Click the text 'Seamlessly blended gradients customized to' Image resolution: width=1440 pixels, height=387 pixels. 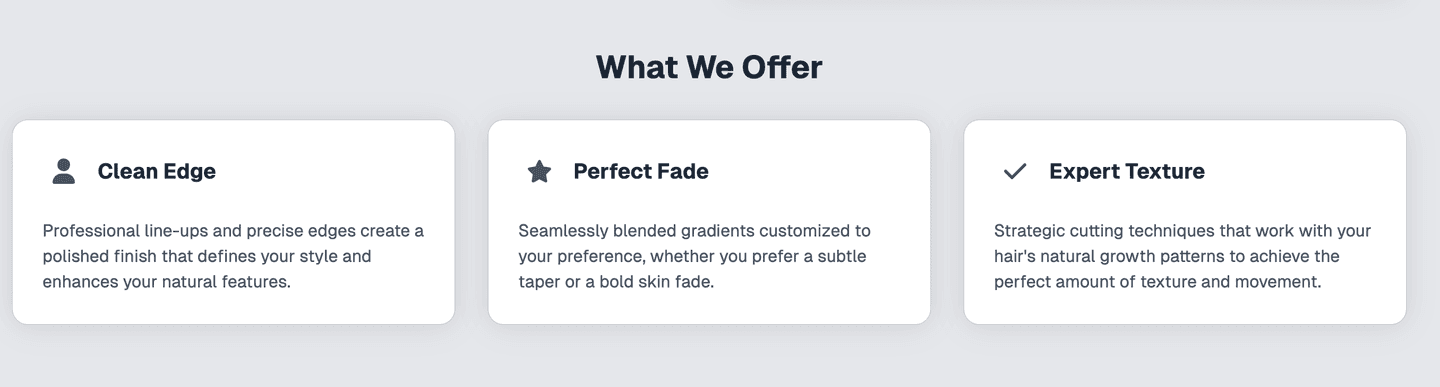(x=695, y=231)
